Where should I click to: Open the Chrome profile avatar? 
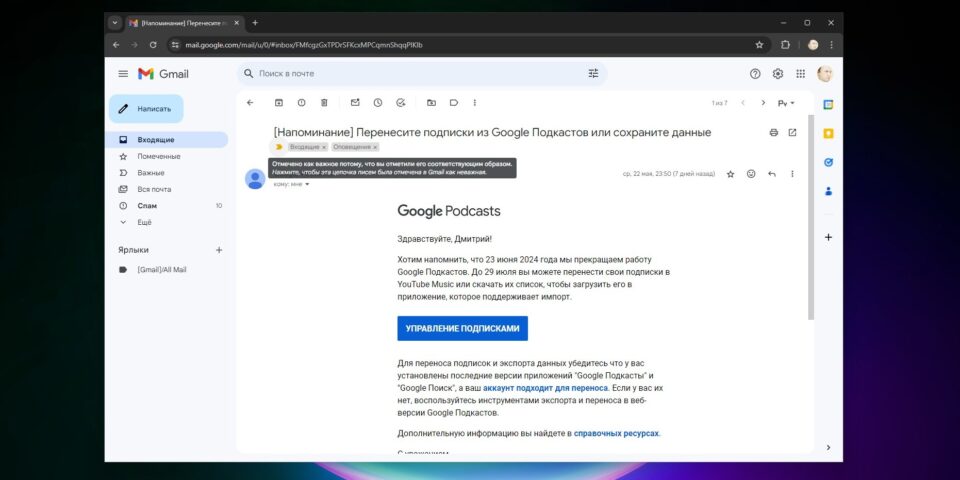(x=813, y=45)
